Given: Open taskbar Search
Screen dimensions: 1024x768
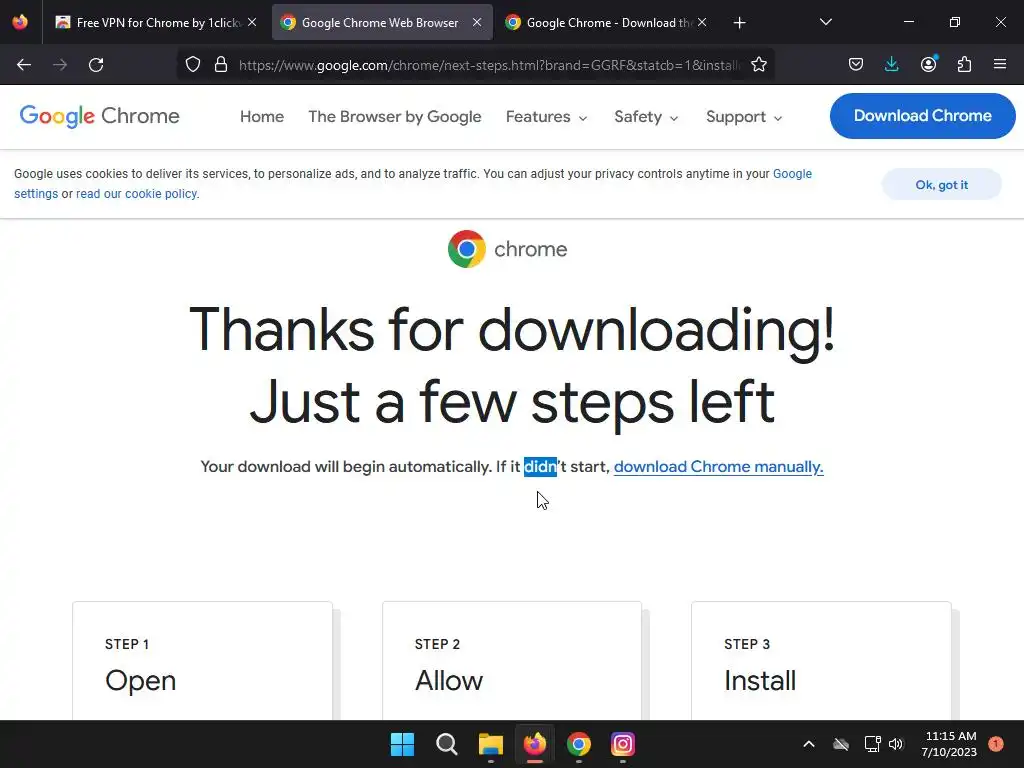Looking at the screenshot, I should [447, 744].
